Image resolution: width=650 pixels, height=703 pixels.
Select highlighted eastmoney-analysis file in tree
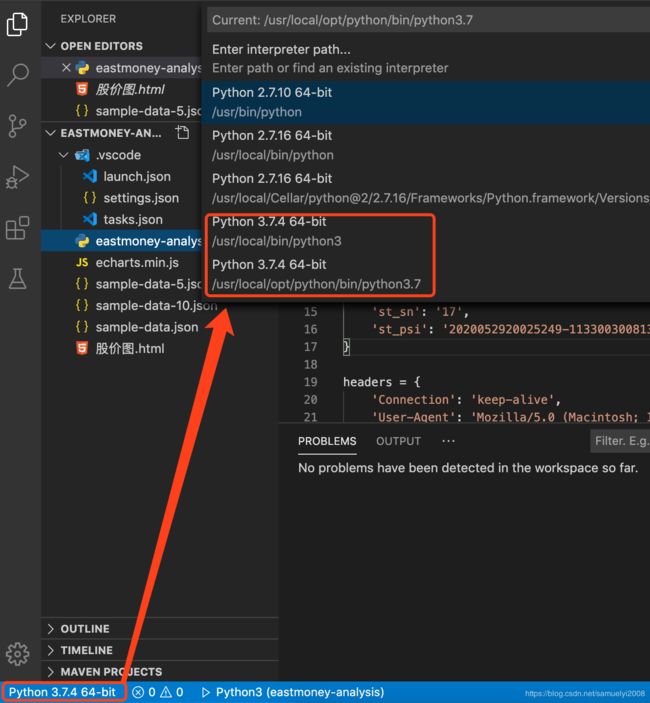(x=121, y=241)
